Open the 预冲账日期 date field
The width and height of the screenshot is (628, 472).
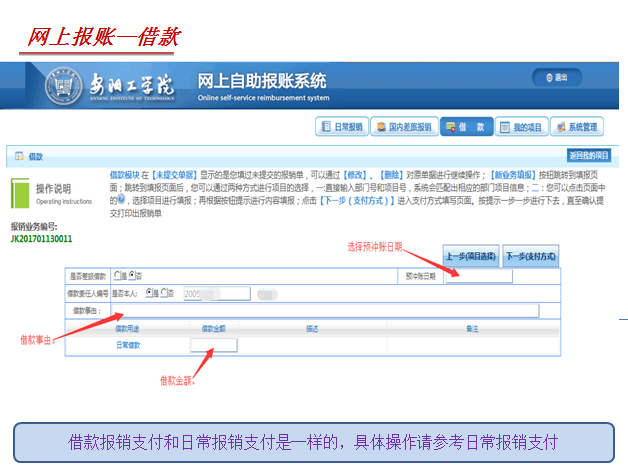pyautogui.click(x=478, y=276)
